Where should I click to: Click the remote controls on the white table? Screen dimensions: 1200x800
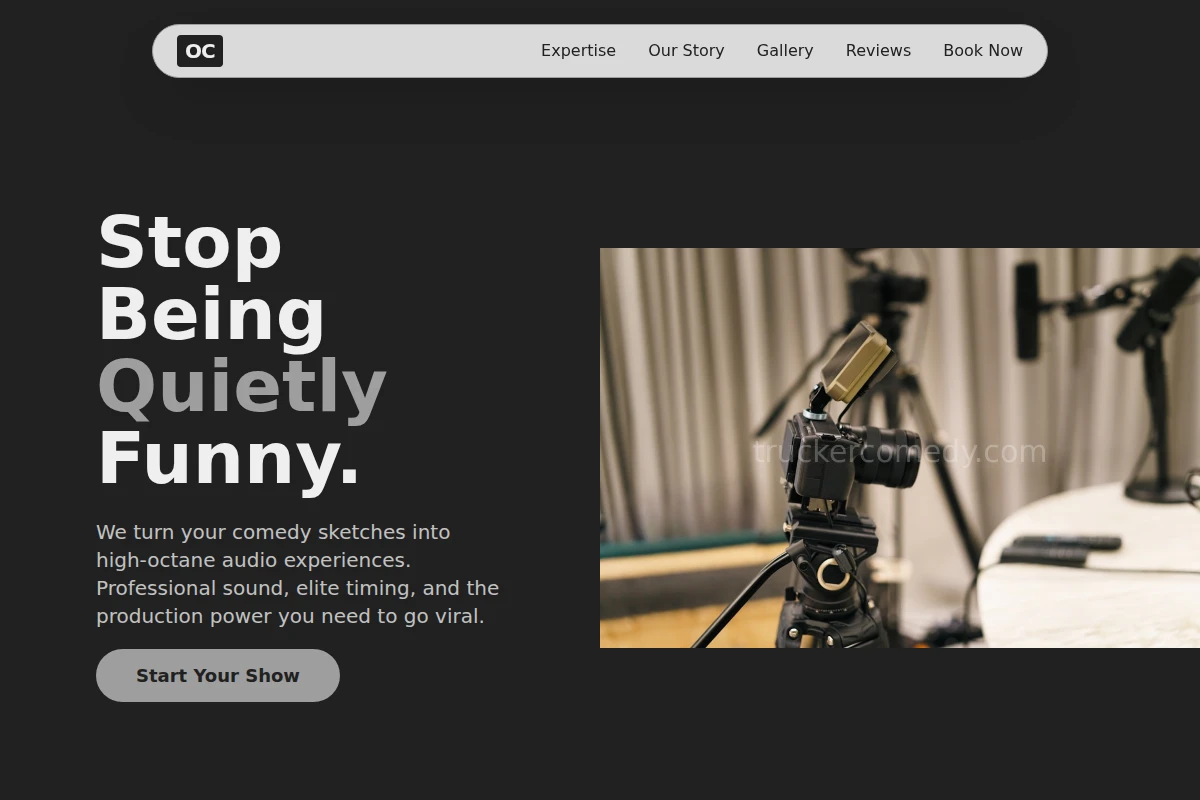click(1061, 549)
